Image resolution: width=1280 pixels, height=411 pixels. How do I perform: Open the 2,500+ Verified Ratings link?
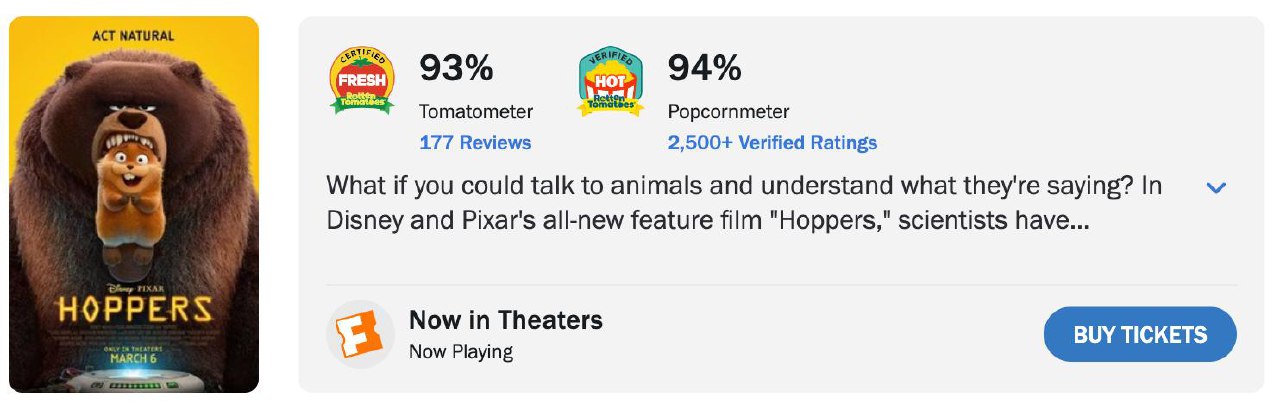click(772, 142)
